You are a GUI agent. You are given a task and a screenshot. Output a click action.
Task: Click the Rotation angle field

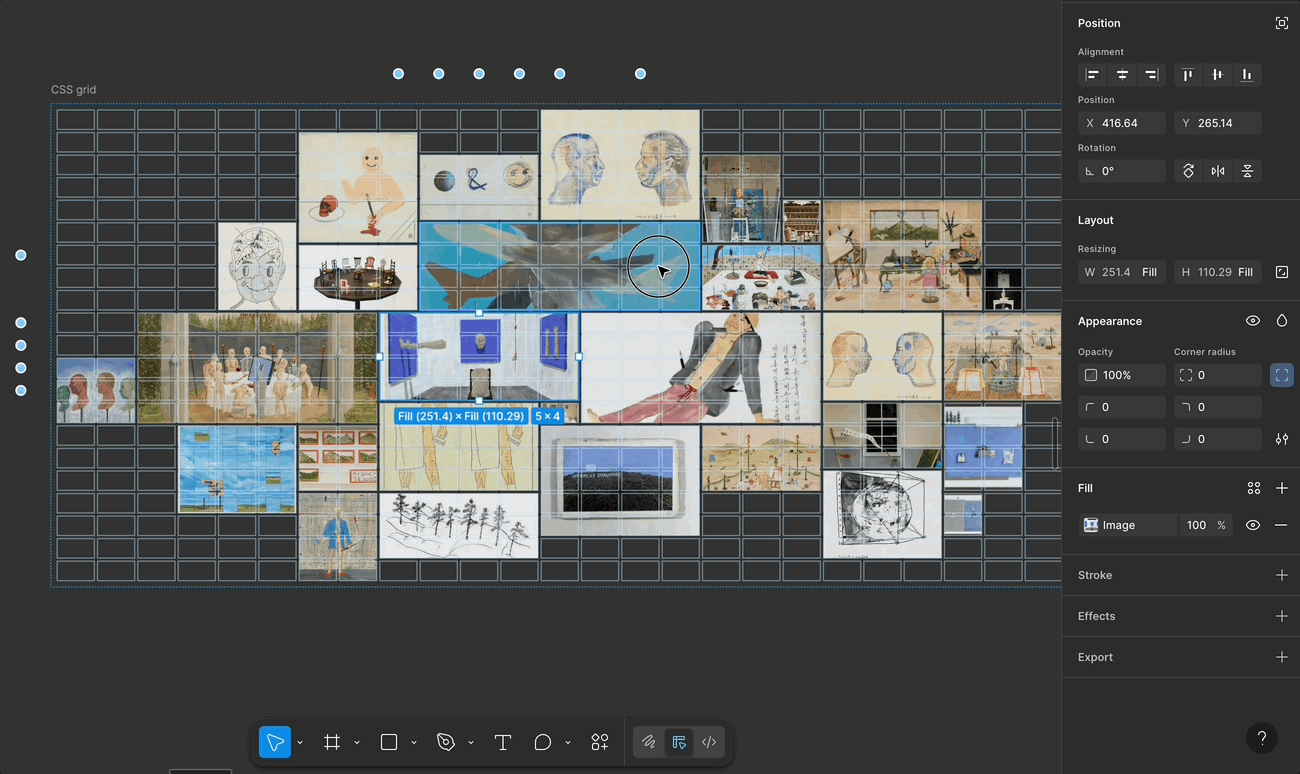click(x=1122, y=171)
